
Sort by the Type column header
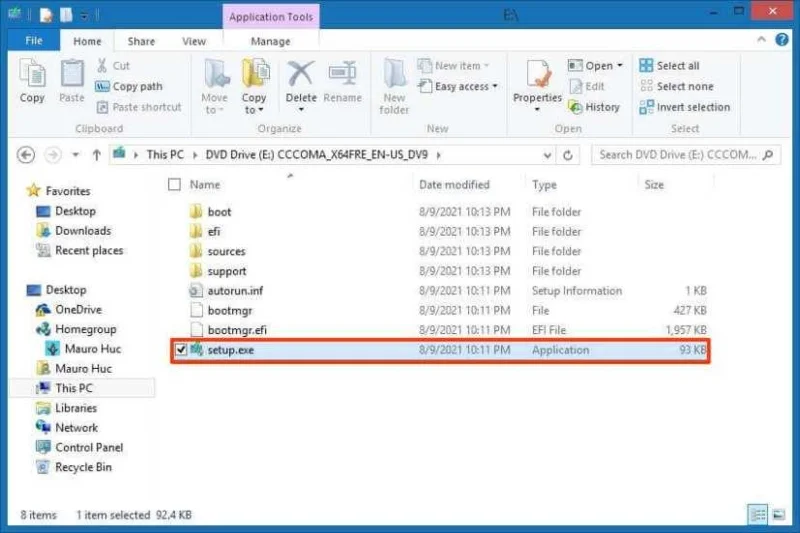pos(544,185)
